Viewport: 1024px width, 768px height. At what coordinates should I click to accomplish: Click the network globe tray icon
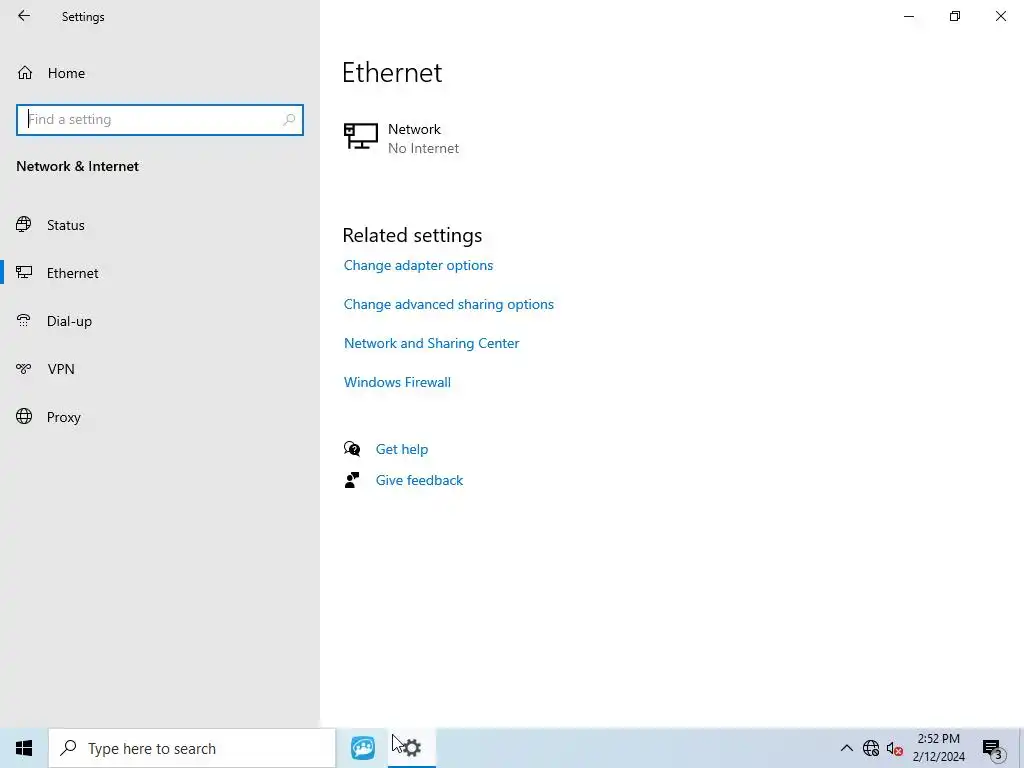point(871,748)
